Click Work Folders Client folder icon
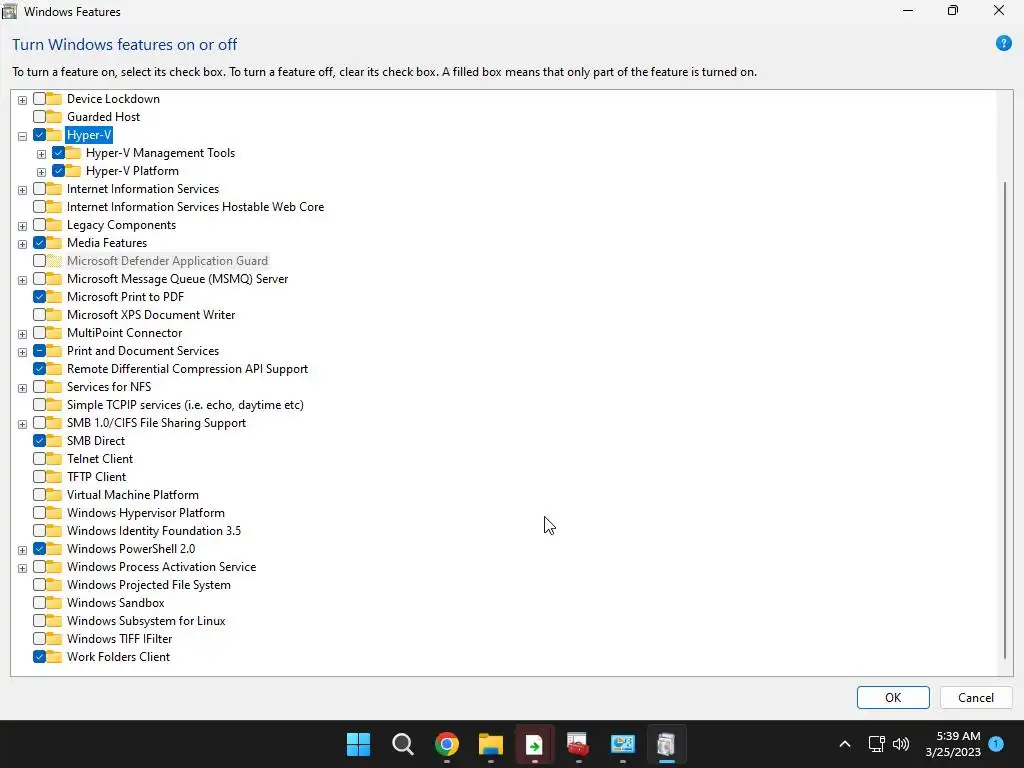This screenshot has height=768, width=1024. pos(54,656)
